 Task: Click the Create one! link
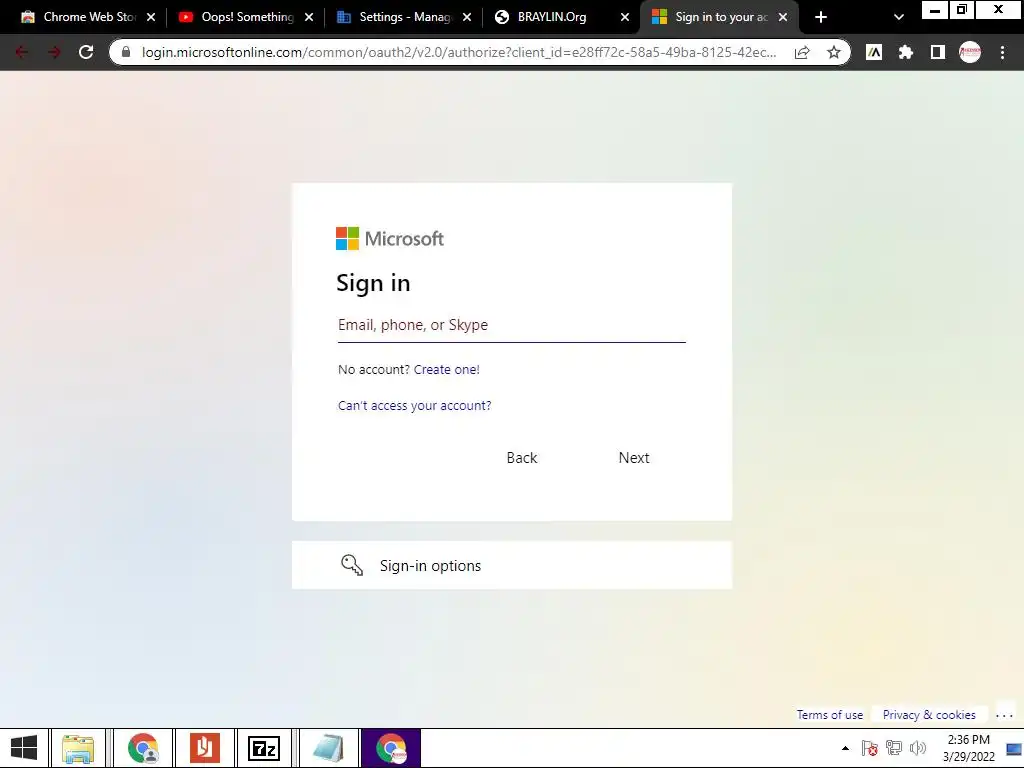(447, 370)
